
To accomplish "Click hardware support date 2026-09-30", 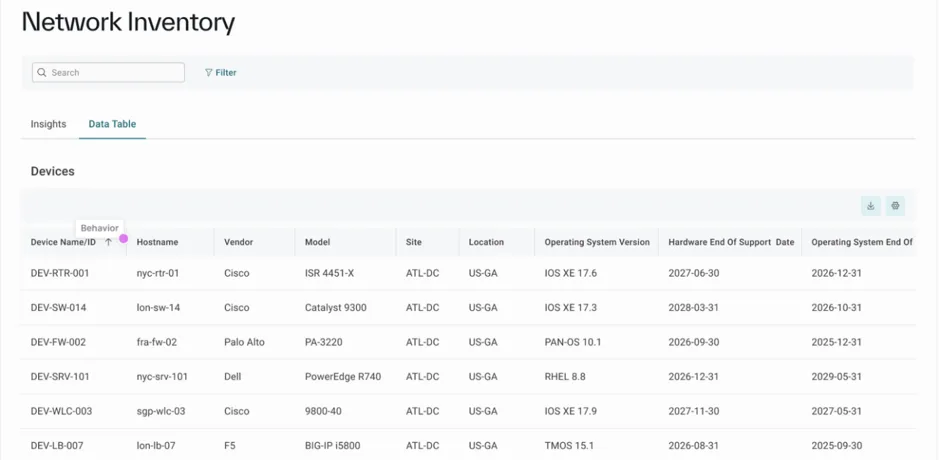I will [x=694, y=342].
